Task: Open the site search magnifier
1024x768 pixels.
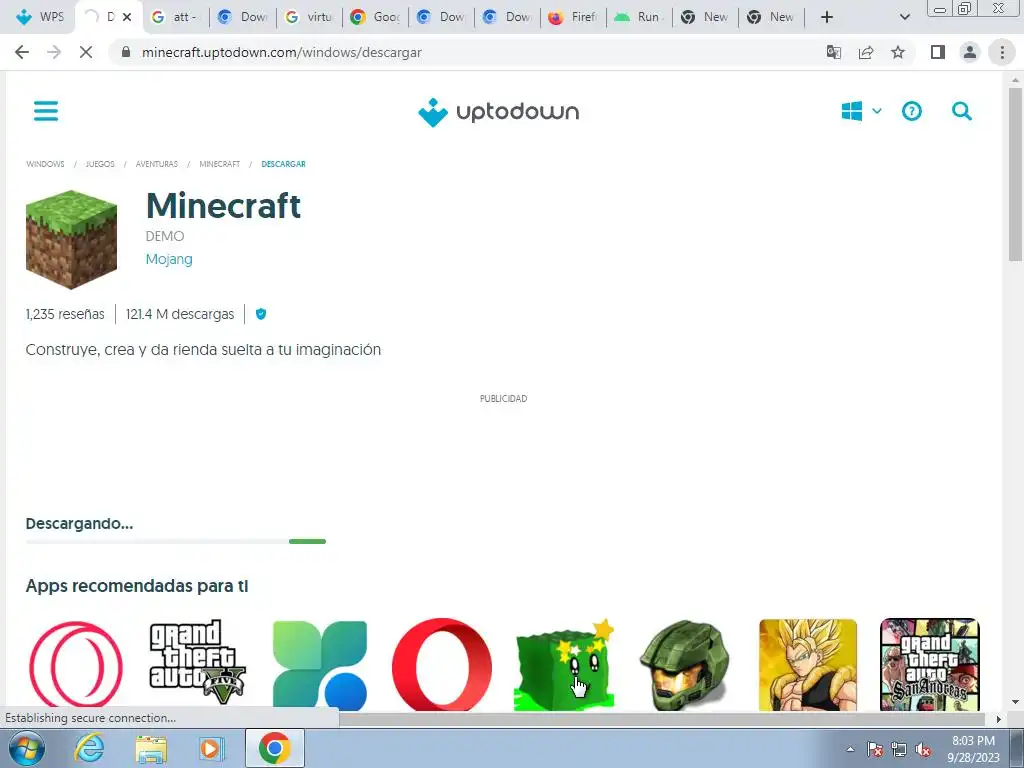Action: click(962, 112)
